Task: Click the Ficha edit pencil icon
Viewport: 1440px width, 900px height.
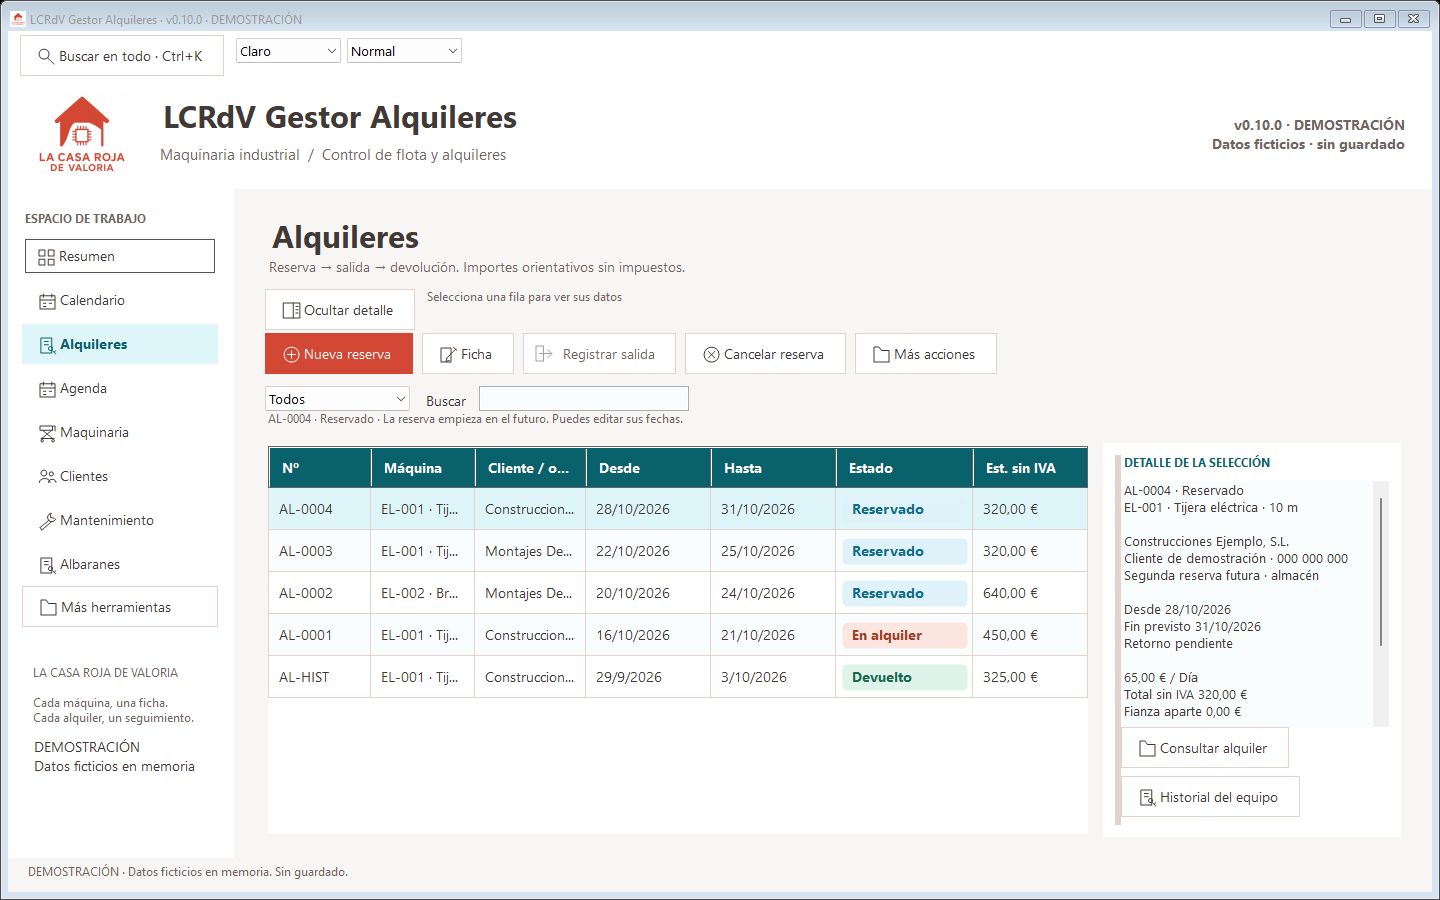Action: pyautogui.click(x=448, y=354)
